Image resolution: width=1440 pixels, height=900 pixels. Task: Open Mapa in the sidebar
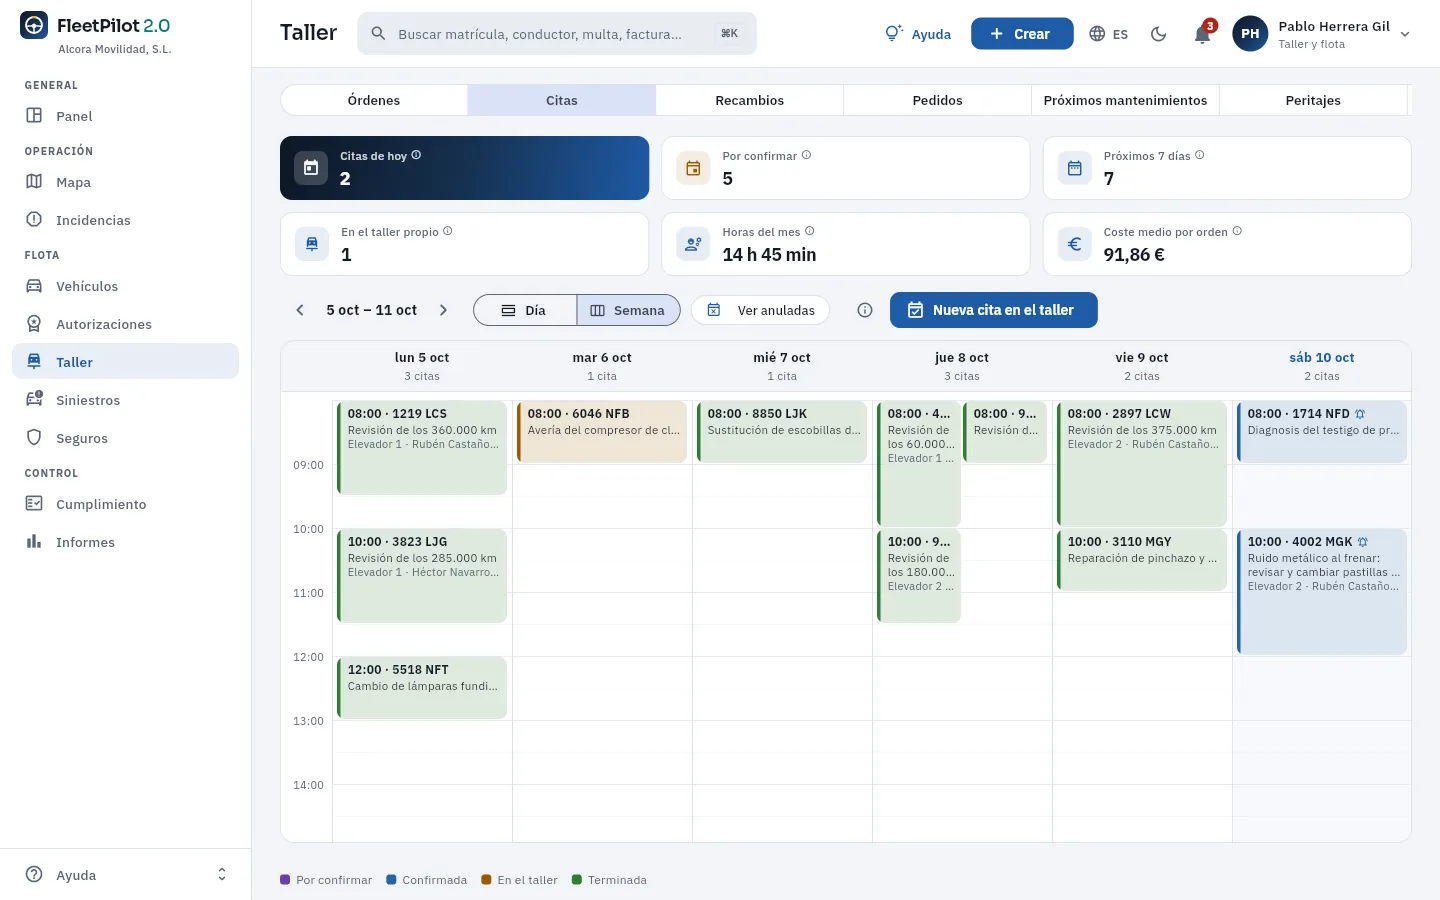click(x=125, y=182)
